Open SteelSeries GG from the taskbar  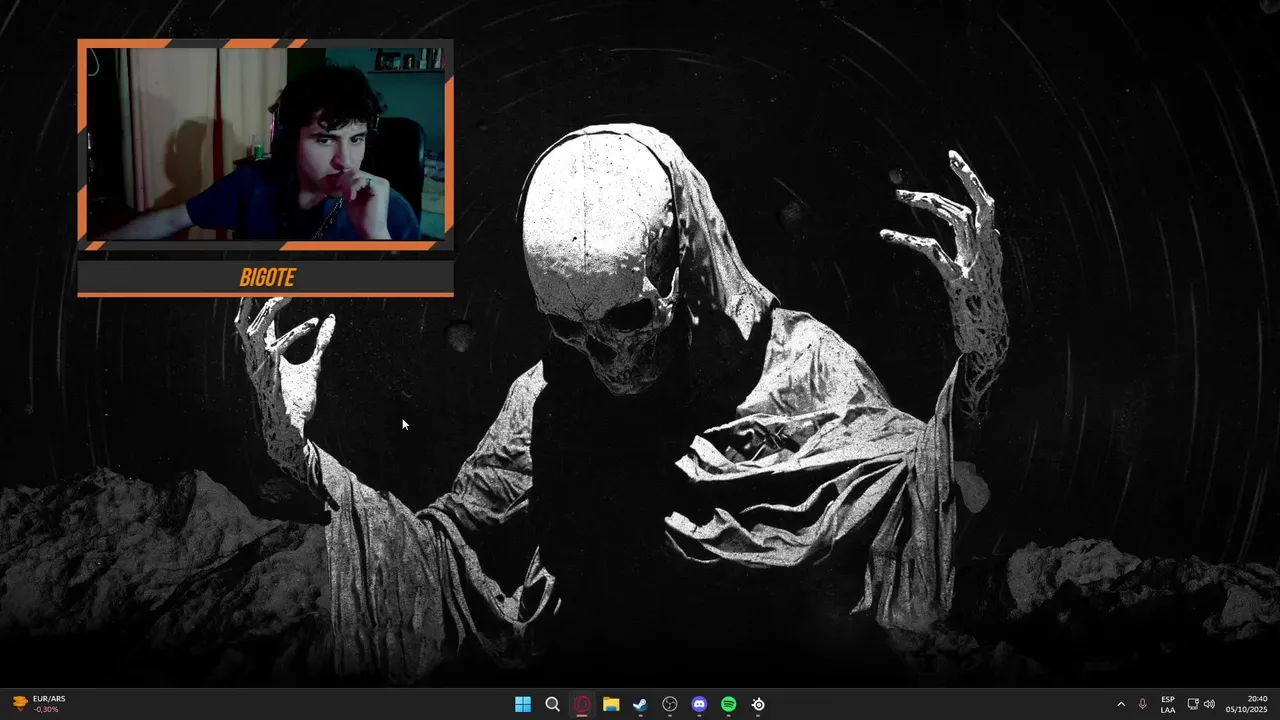click(x=758, y=704)
